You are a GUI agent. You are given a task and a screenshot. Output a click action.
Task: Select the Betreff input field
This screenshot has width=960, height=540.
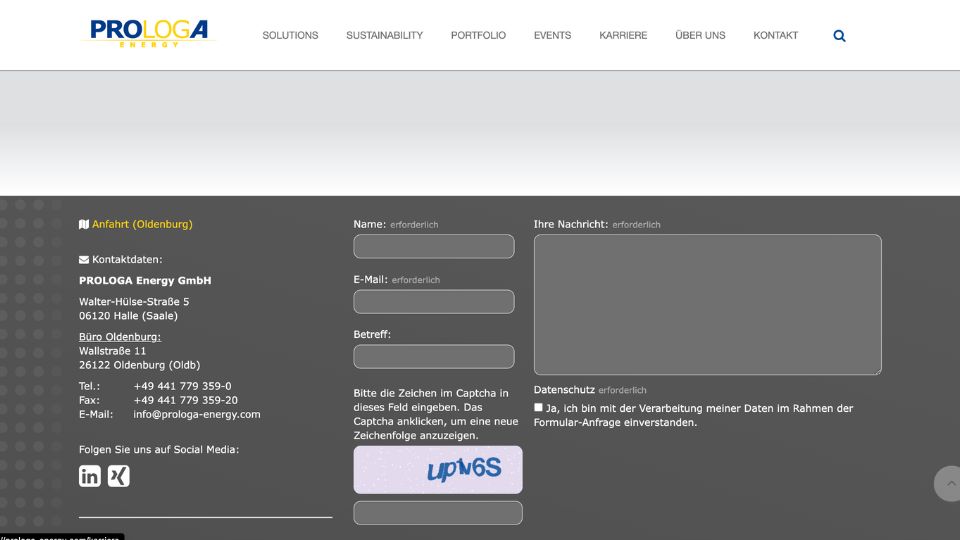tap(434, 357)
